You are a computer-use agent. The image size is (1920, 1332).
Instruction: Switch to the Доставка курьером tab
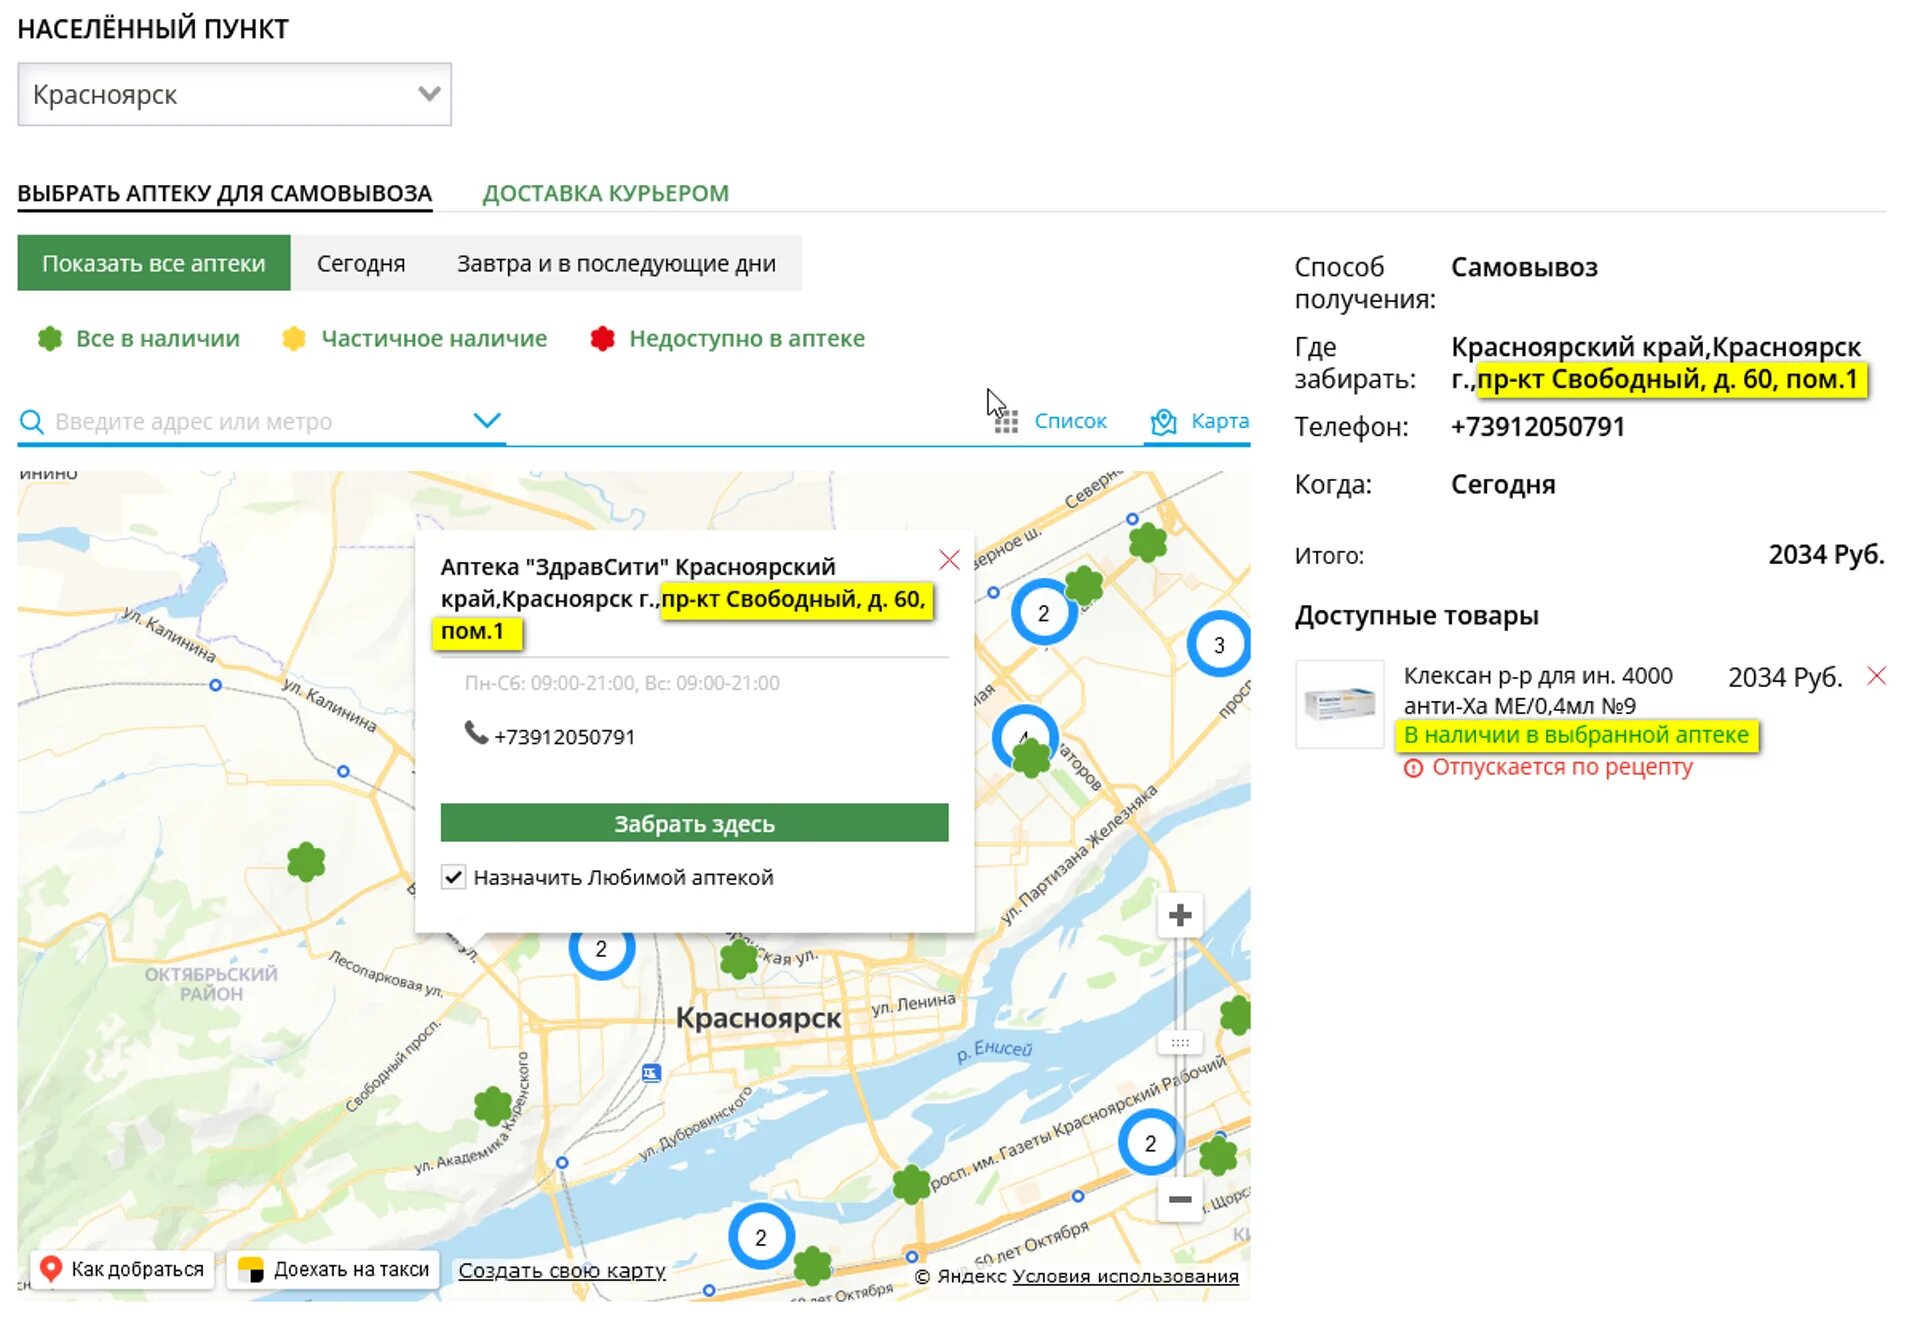click(605, 193)
